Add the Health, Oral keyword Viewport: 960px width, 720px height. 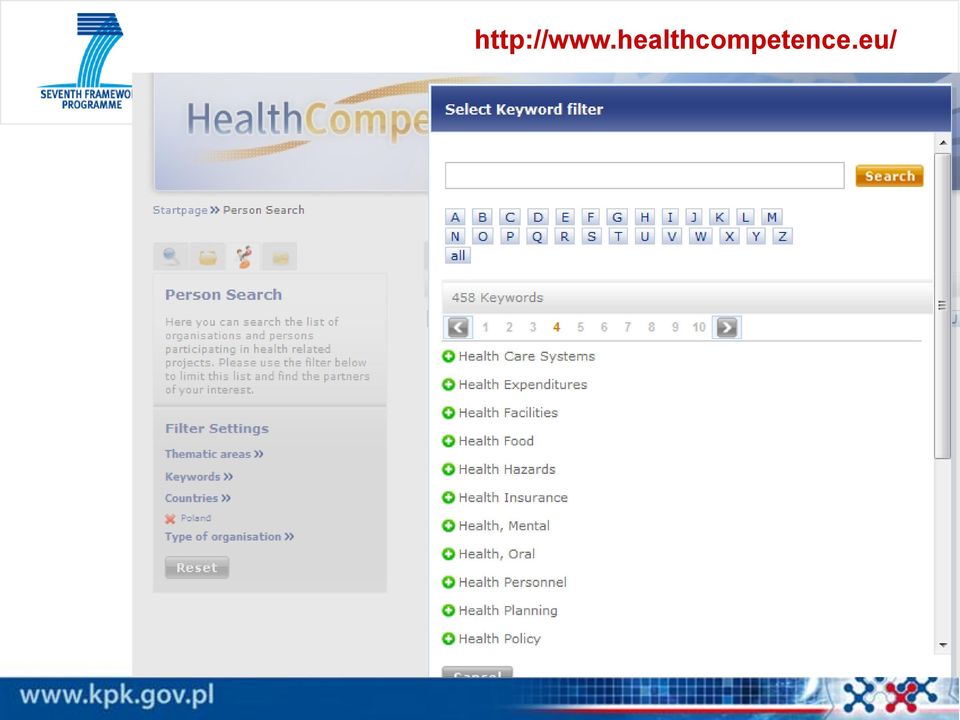coord(448,553)
